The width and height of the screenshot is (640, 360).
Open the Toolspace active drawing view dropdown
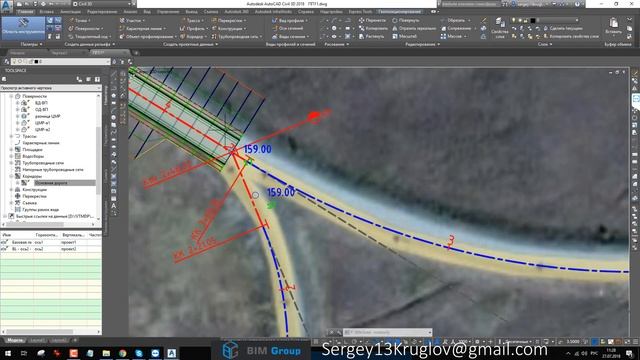(x=51, y=88)
